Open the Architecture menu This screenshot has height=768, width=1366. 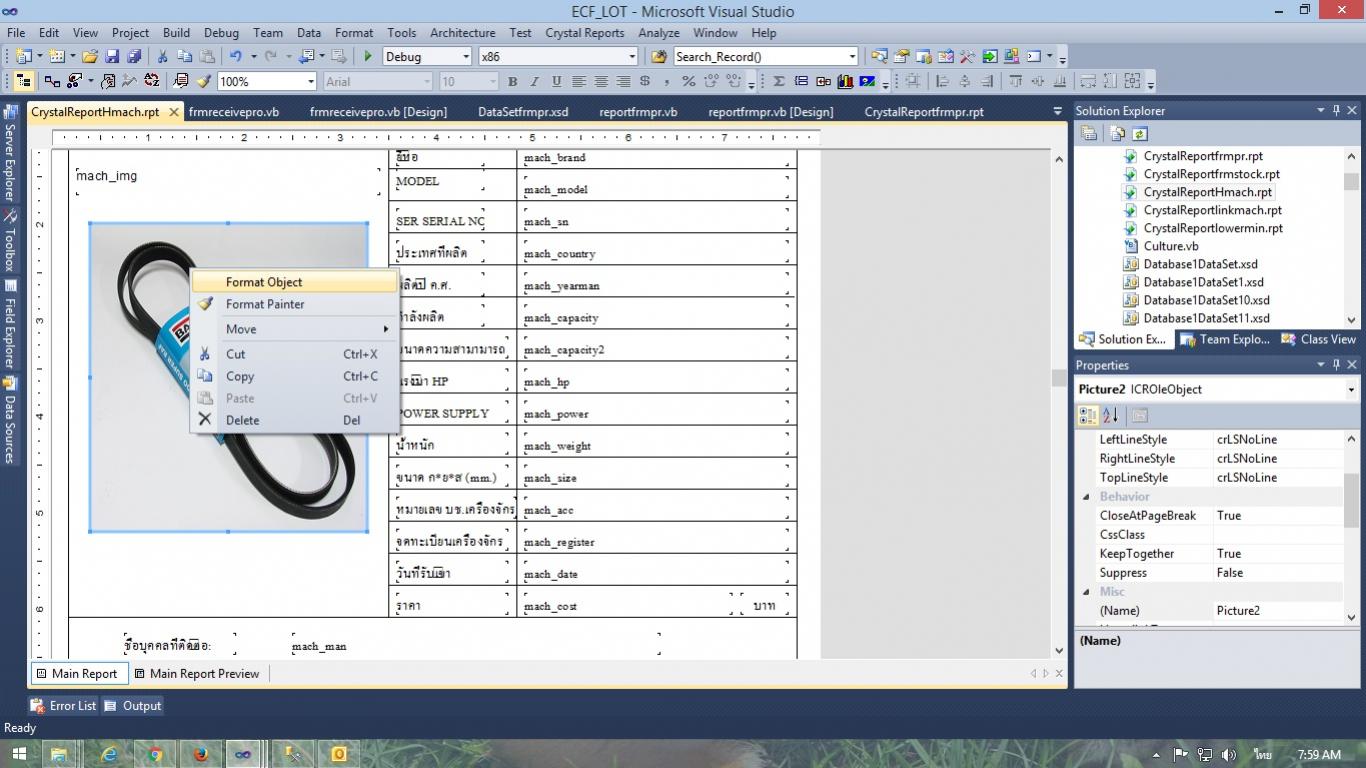[462, 33]
